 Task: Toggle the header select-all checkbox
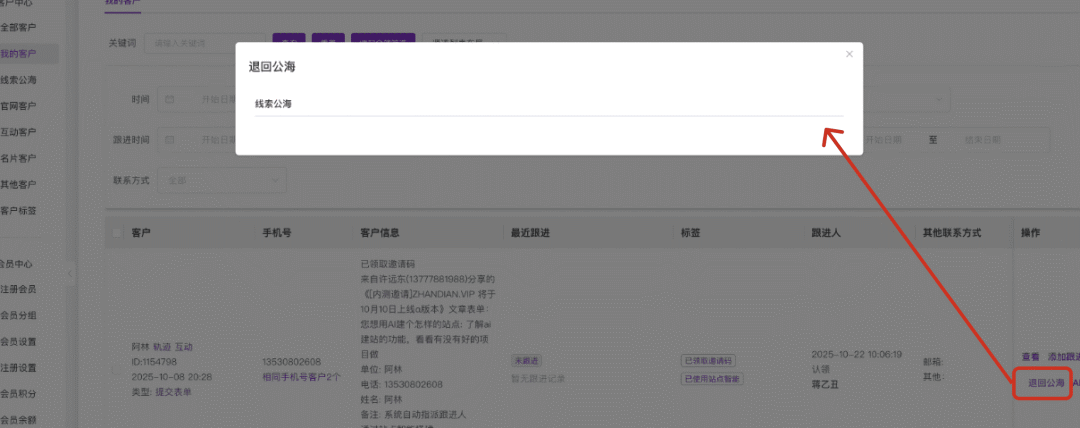coord(117,233)
